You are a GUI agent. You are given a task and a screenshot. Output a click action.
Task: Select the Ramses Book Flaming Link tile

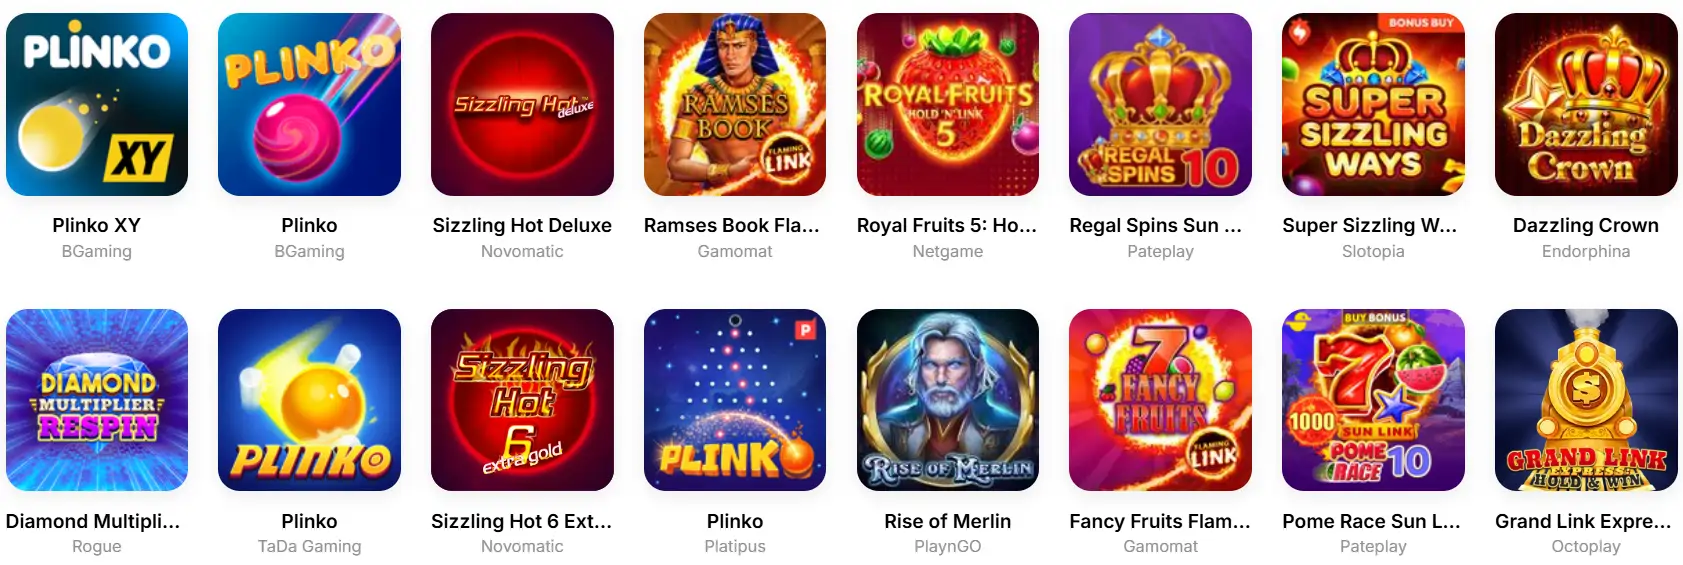click(x=735, y=104)
